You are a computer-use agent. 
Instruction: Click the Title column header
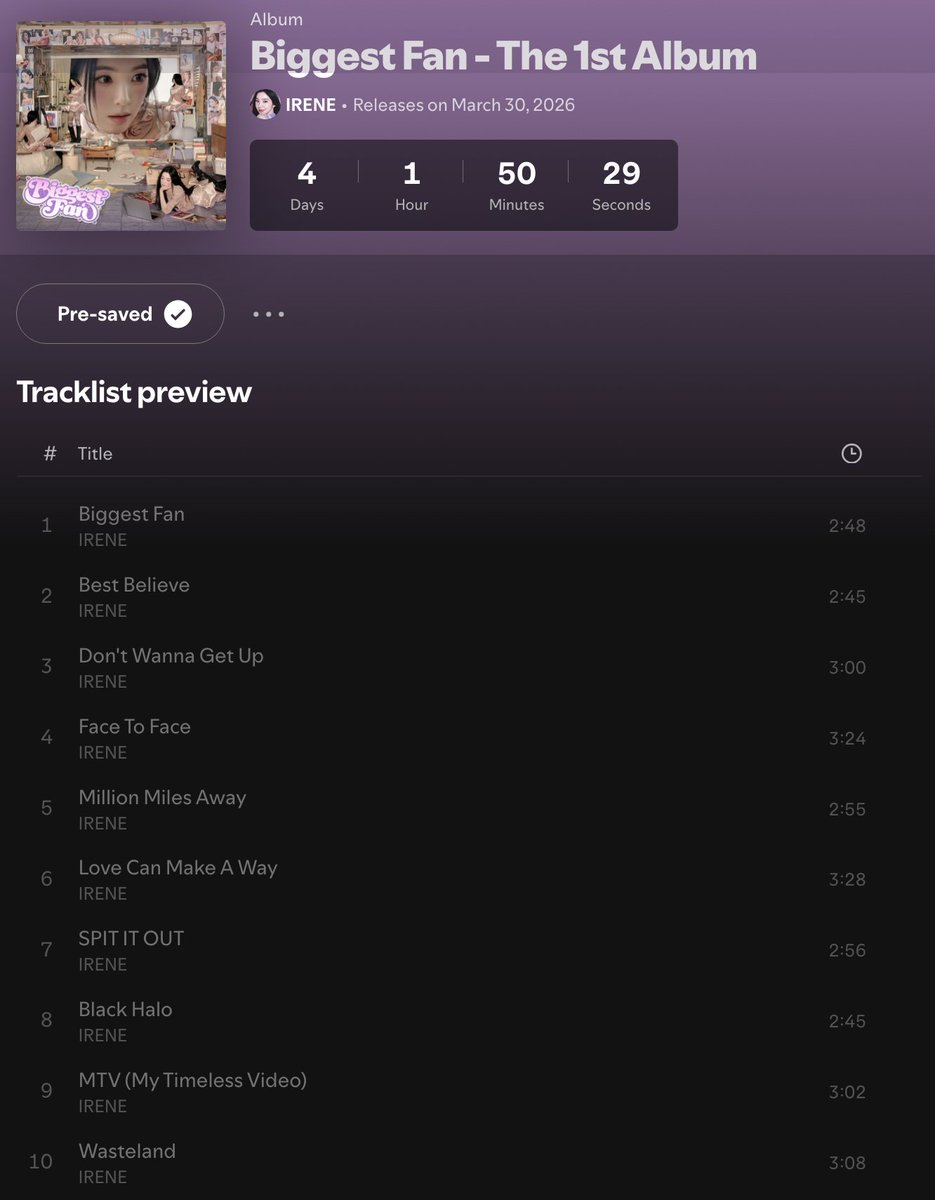[x=95, y=453]
